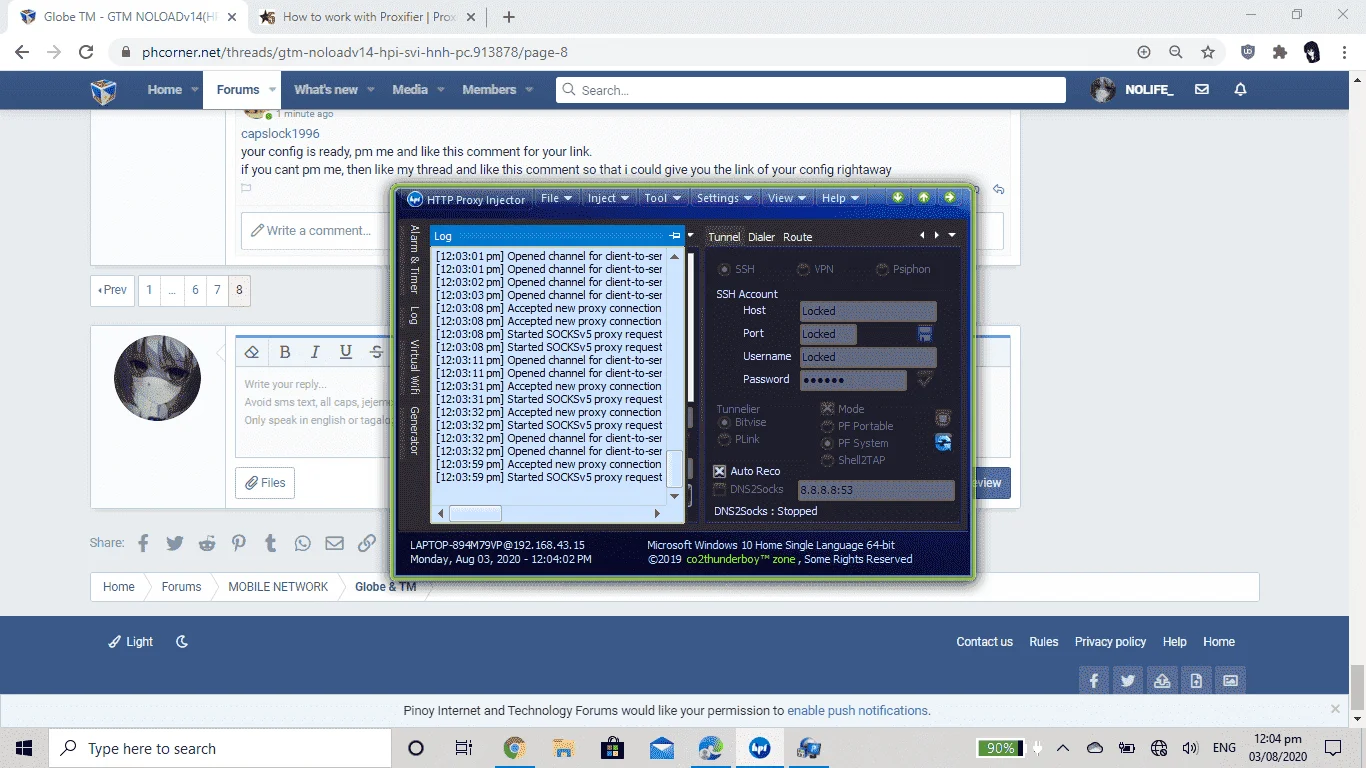The image size is (1366, 768).
Task: Open capslock1996 user profile link
Action: click(x=280, y=133)
